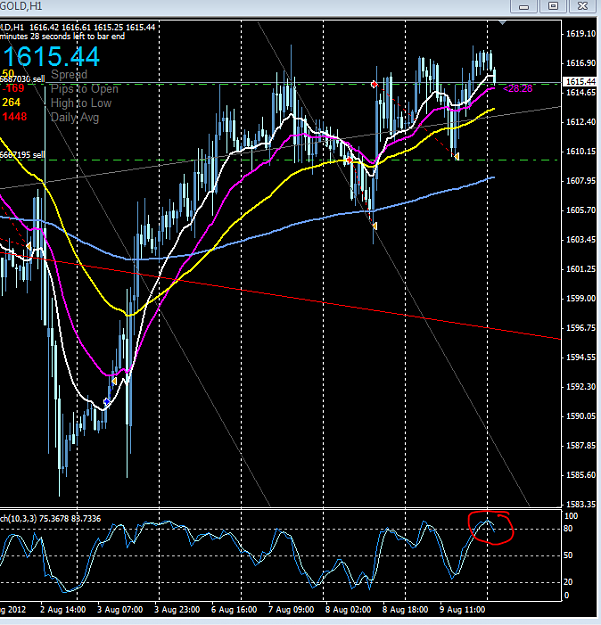Click the stochastic 100 level label

point(571,516)
